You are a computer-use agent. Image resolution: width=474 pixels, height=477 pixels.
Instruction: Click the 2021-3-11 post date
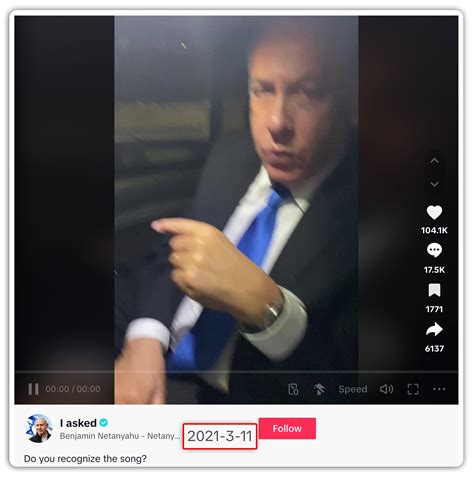tap(220, 436)
